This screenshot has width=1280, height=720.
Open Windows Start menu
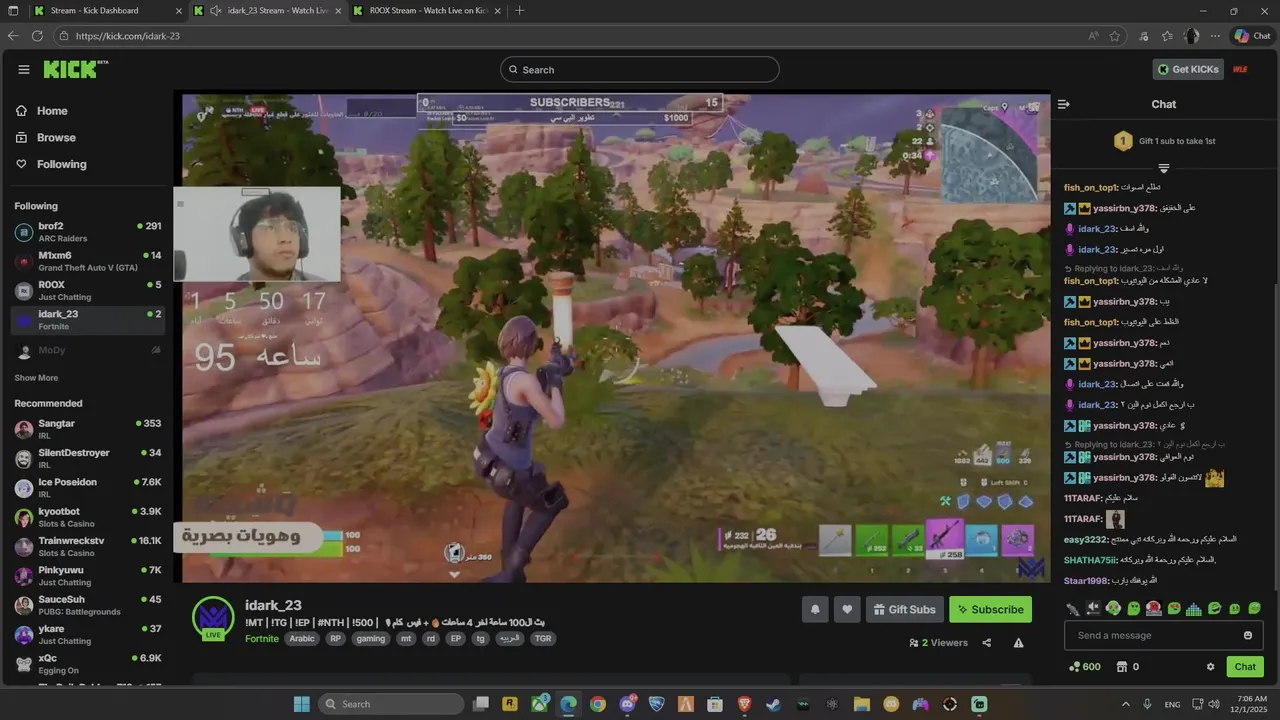click(x=301, y=704)
